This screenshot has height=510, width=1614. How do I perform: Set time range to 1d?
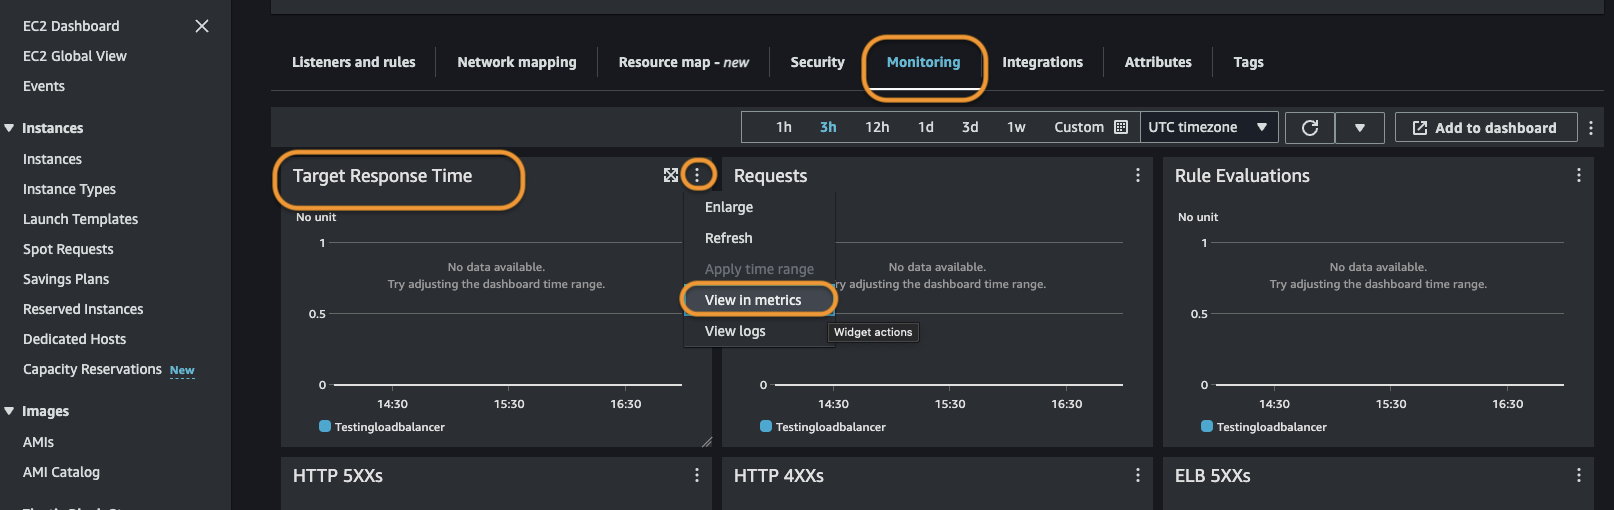(926, 127)
